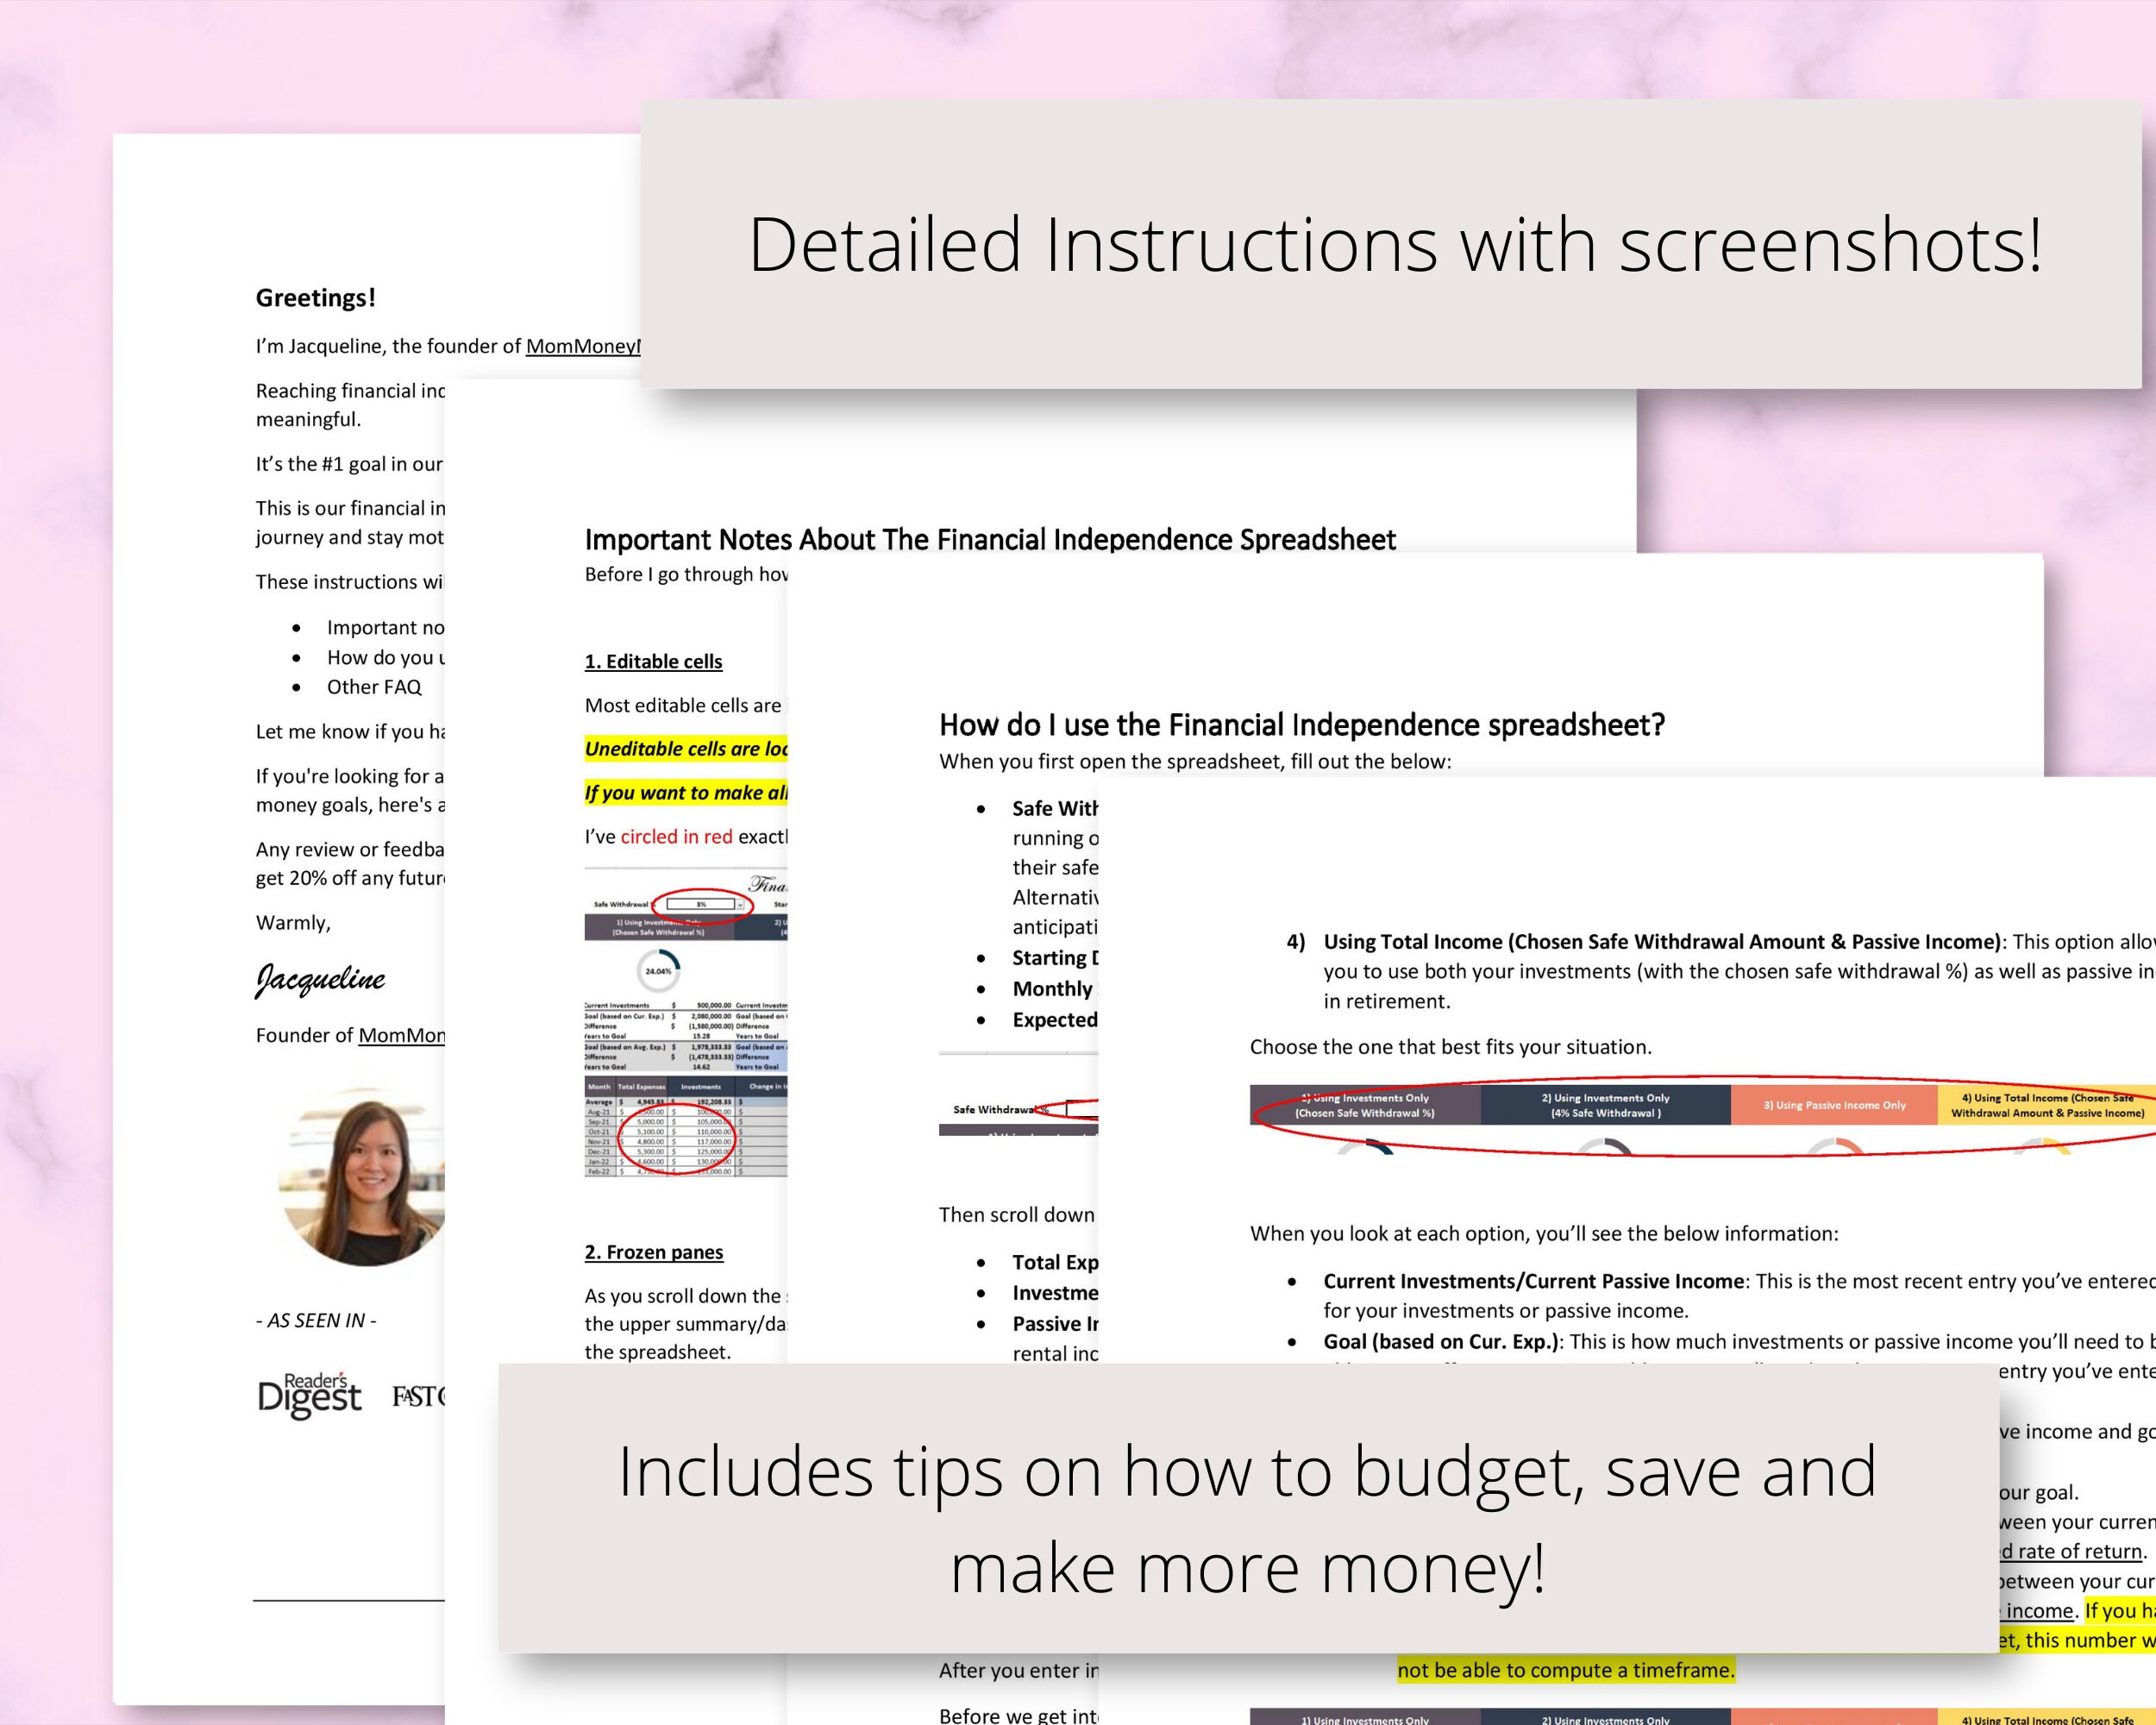
Task: Click the donut chart under the Total Income option
Action: click(2043, 1148)
